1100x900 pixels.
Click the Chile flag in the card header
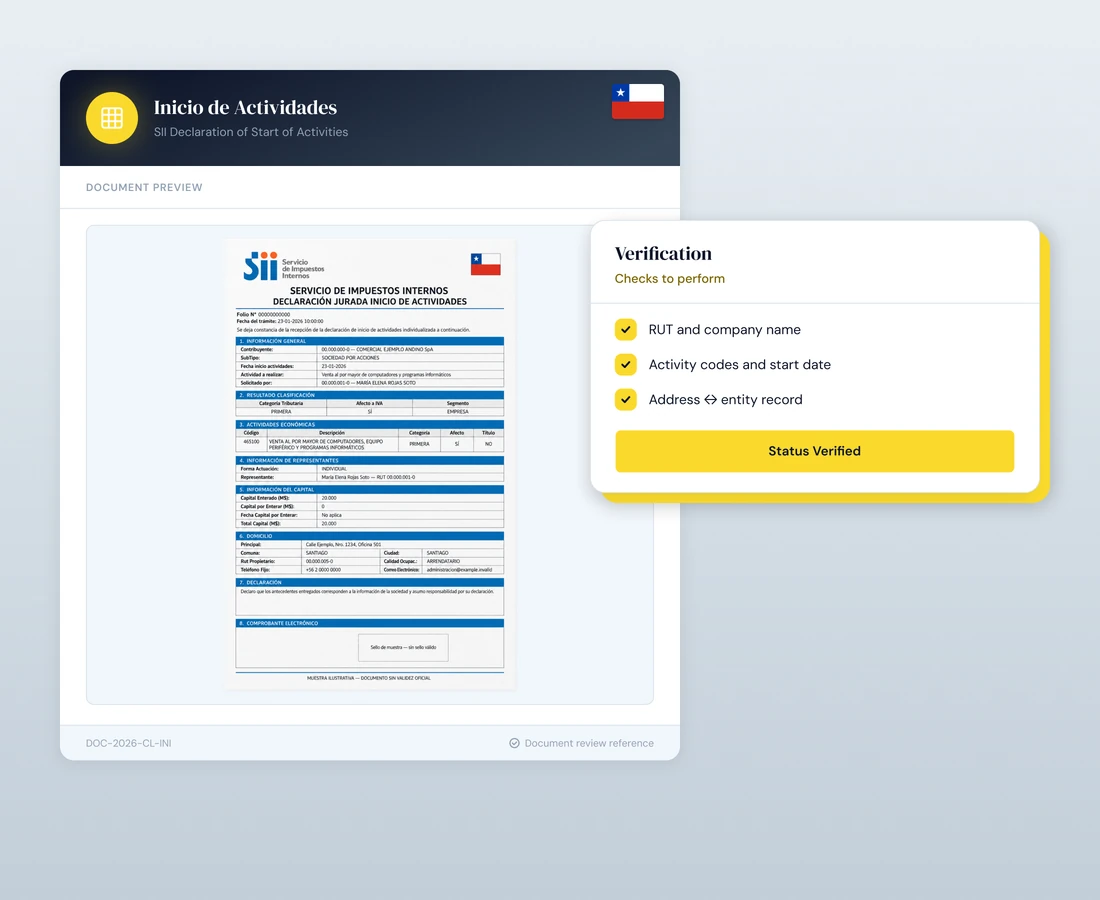(x=638, y=102)
